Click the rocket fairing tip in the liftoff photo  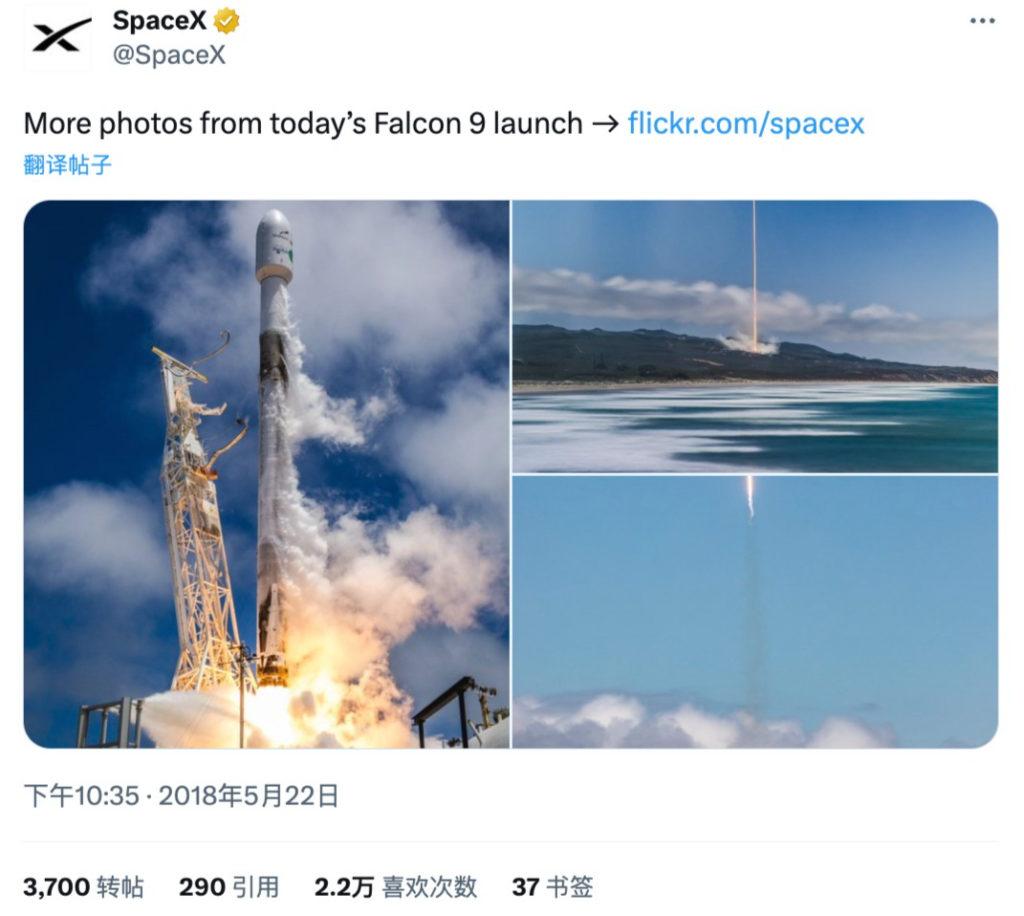point(273,225)
